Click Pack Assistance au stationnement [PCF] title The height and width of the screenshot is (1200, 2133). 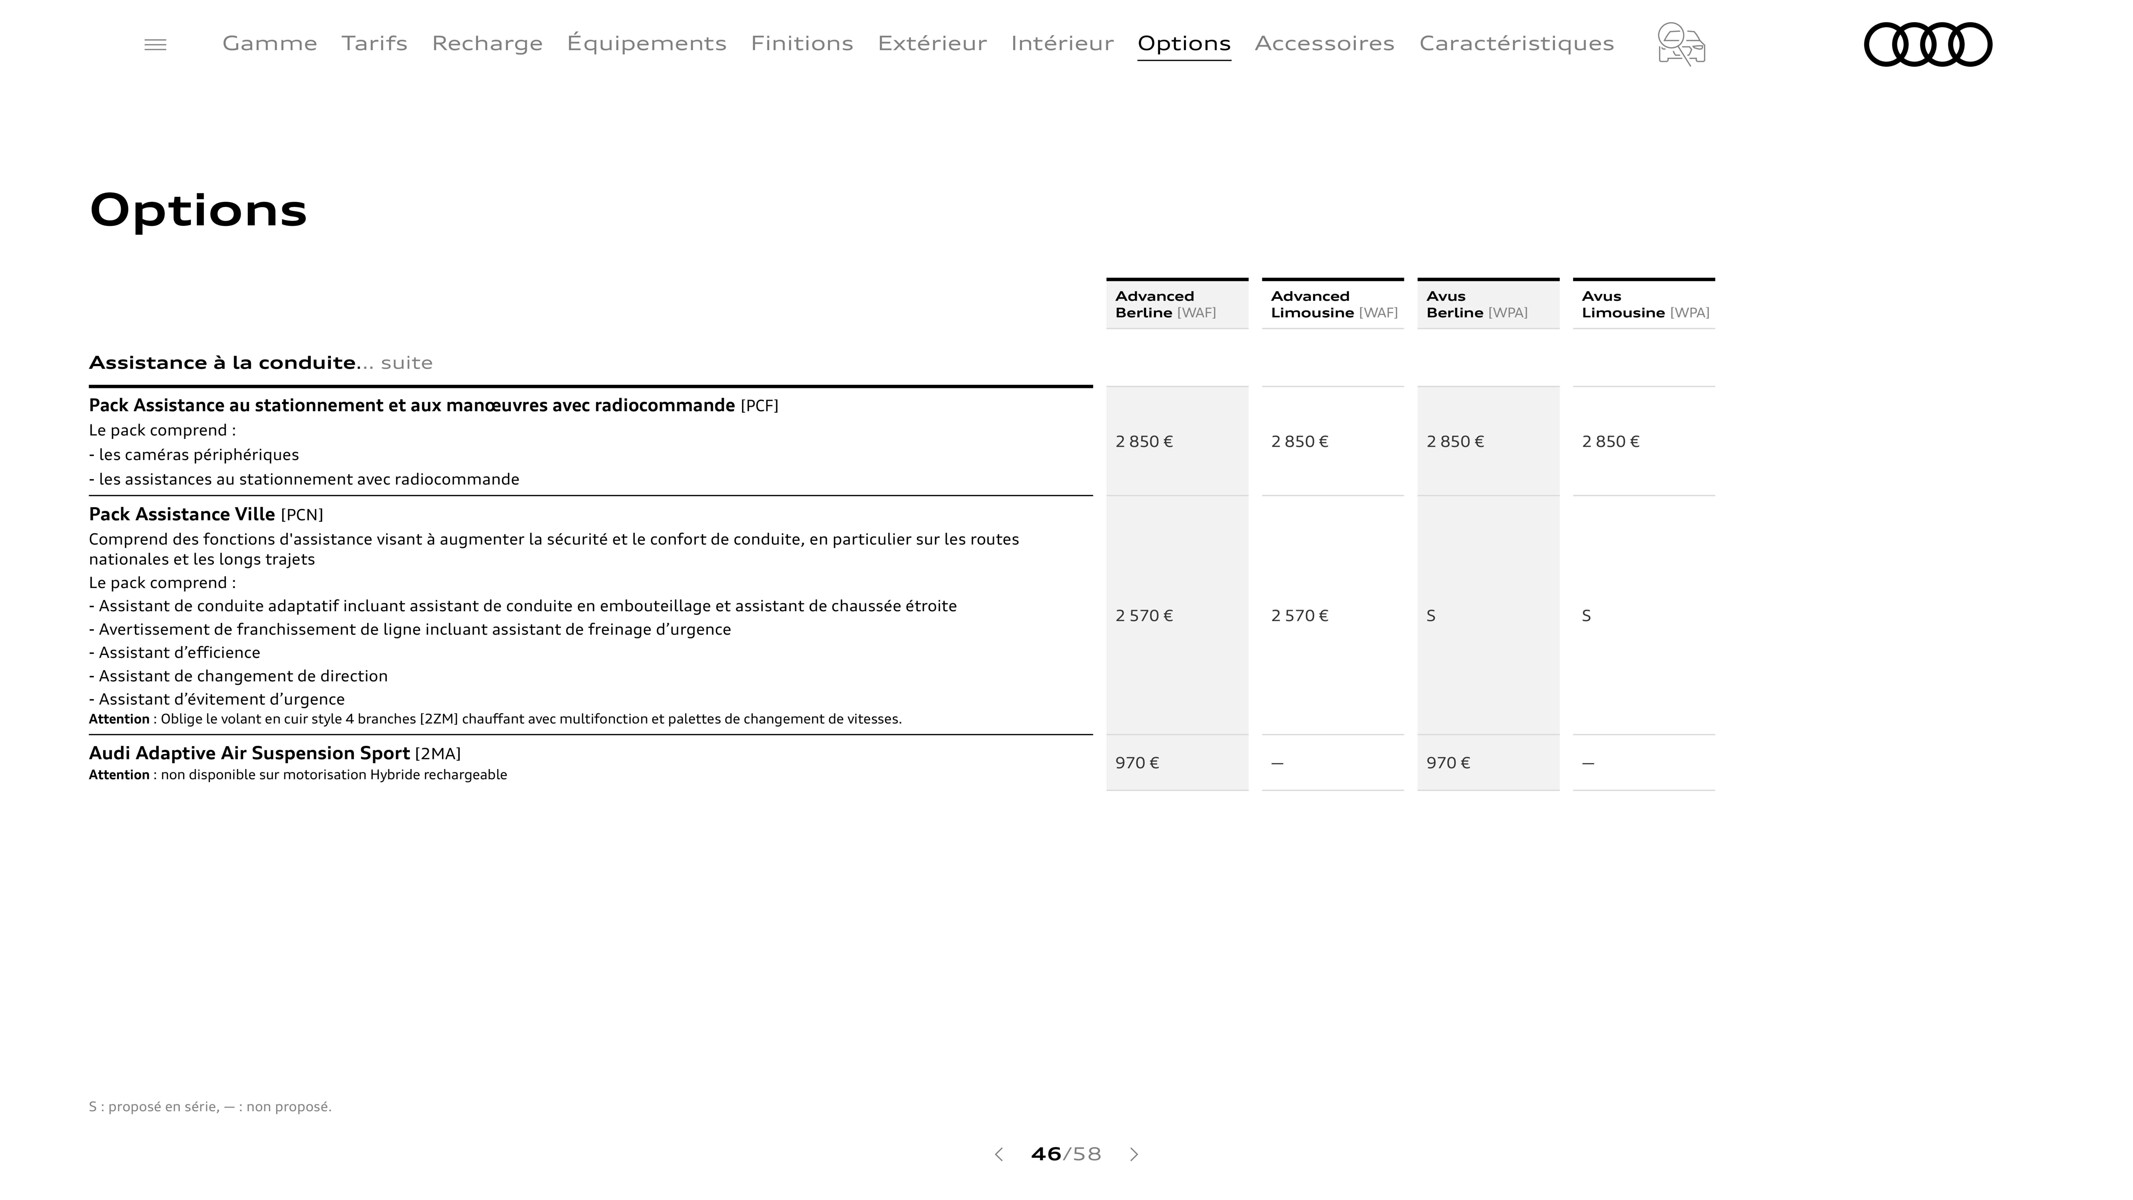click(x=433, y=405)
